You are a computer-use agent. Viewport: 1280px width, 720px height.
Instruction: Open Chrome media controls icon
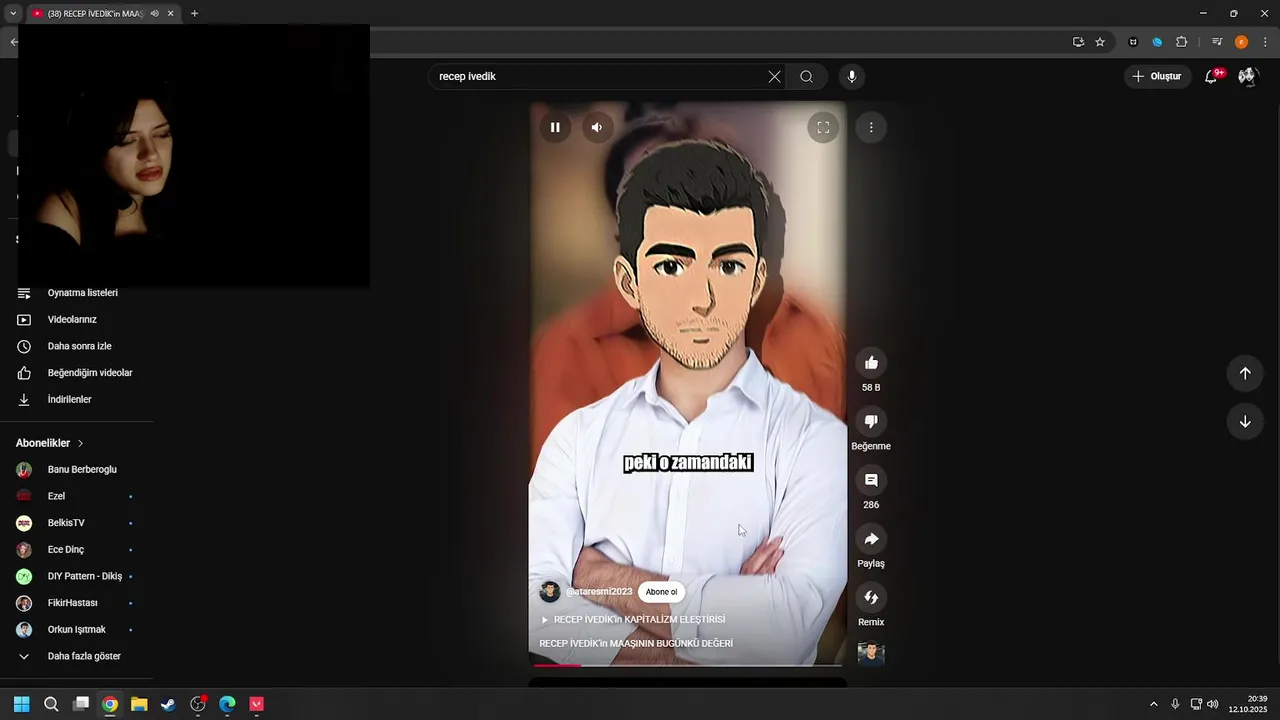point(1217,42)
